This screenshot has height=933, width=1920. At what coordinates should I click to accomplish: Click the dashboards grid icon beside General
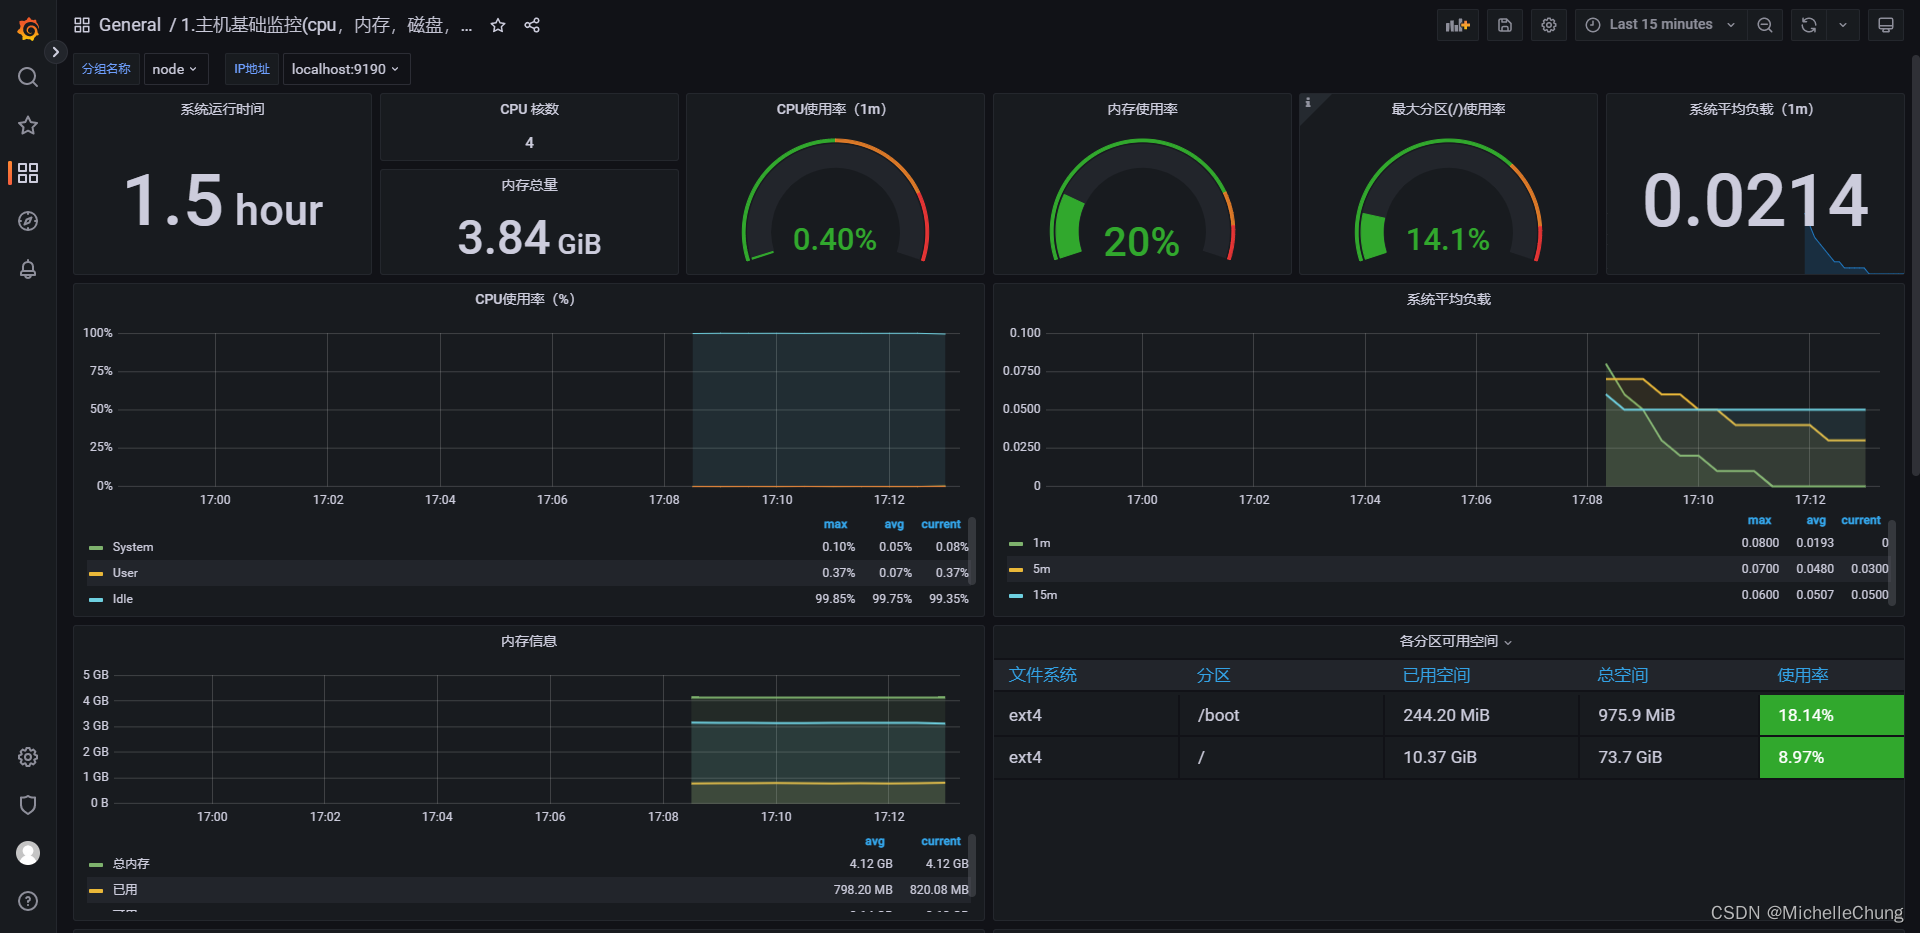point(82,25)
